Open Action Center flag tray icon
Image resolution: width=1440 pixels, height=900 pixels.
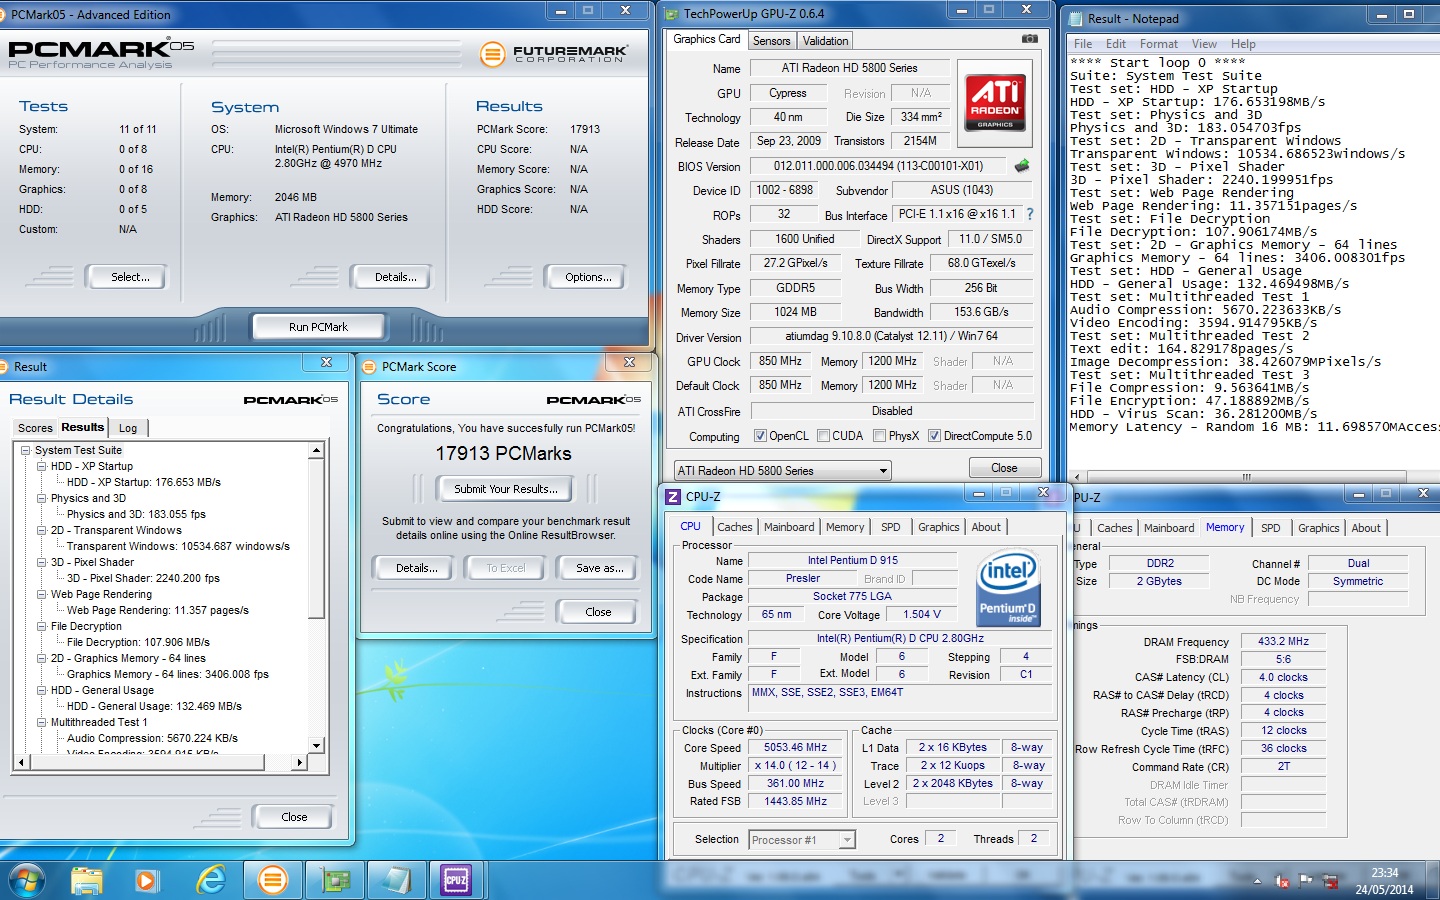1305,881
